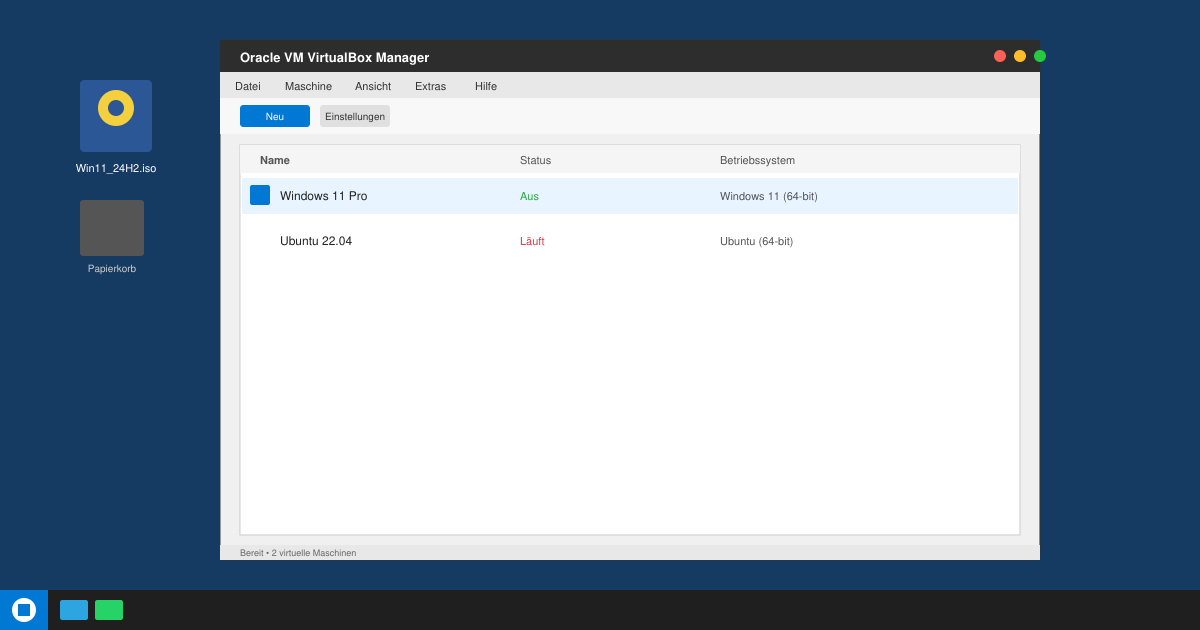The image size is (1200, 630).
Task: Sort the list by the Betriebssystem column
Action: coord(757,160)
